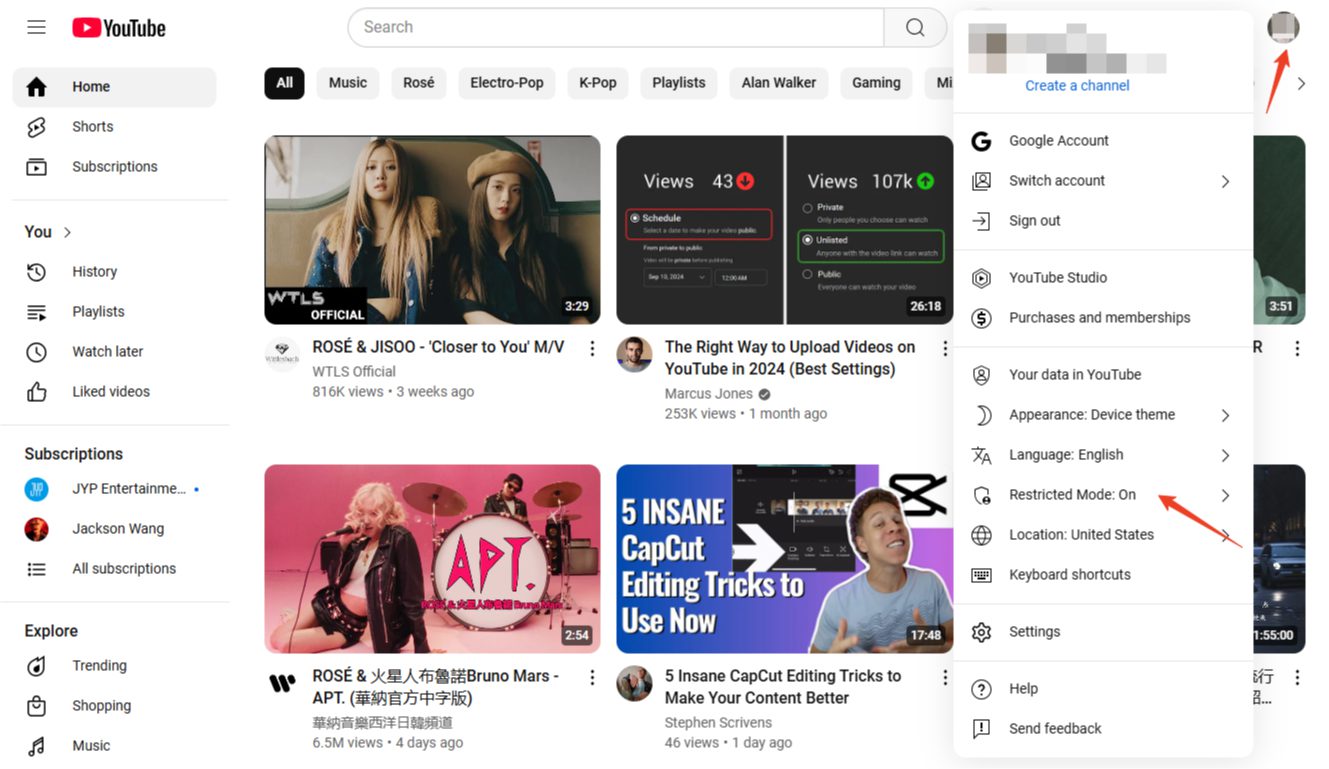
Task: Open Watch later list
Action: (114, 352)
